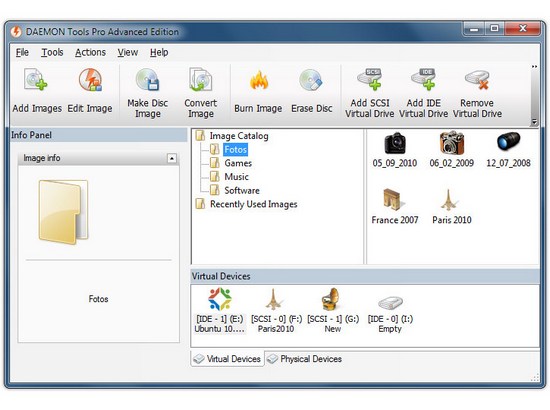
Task: Close the DAEMON Tools window
Action: tap(523, 29)
